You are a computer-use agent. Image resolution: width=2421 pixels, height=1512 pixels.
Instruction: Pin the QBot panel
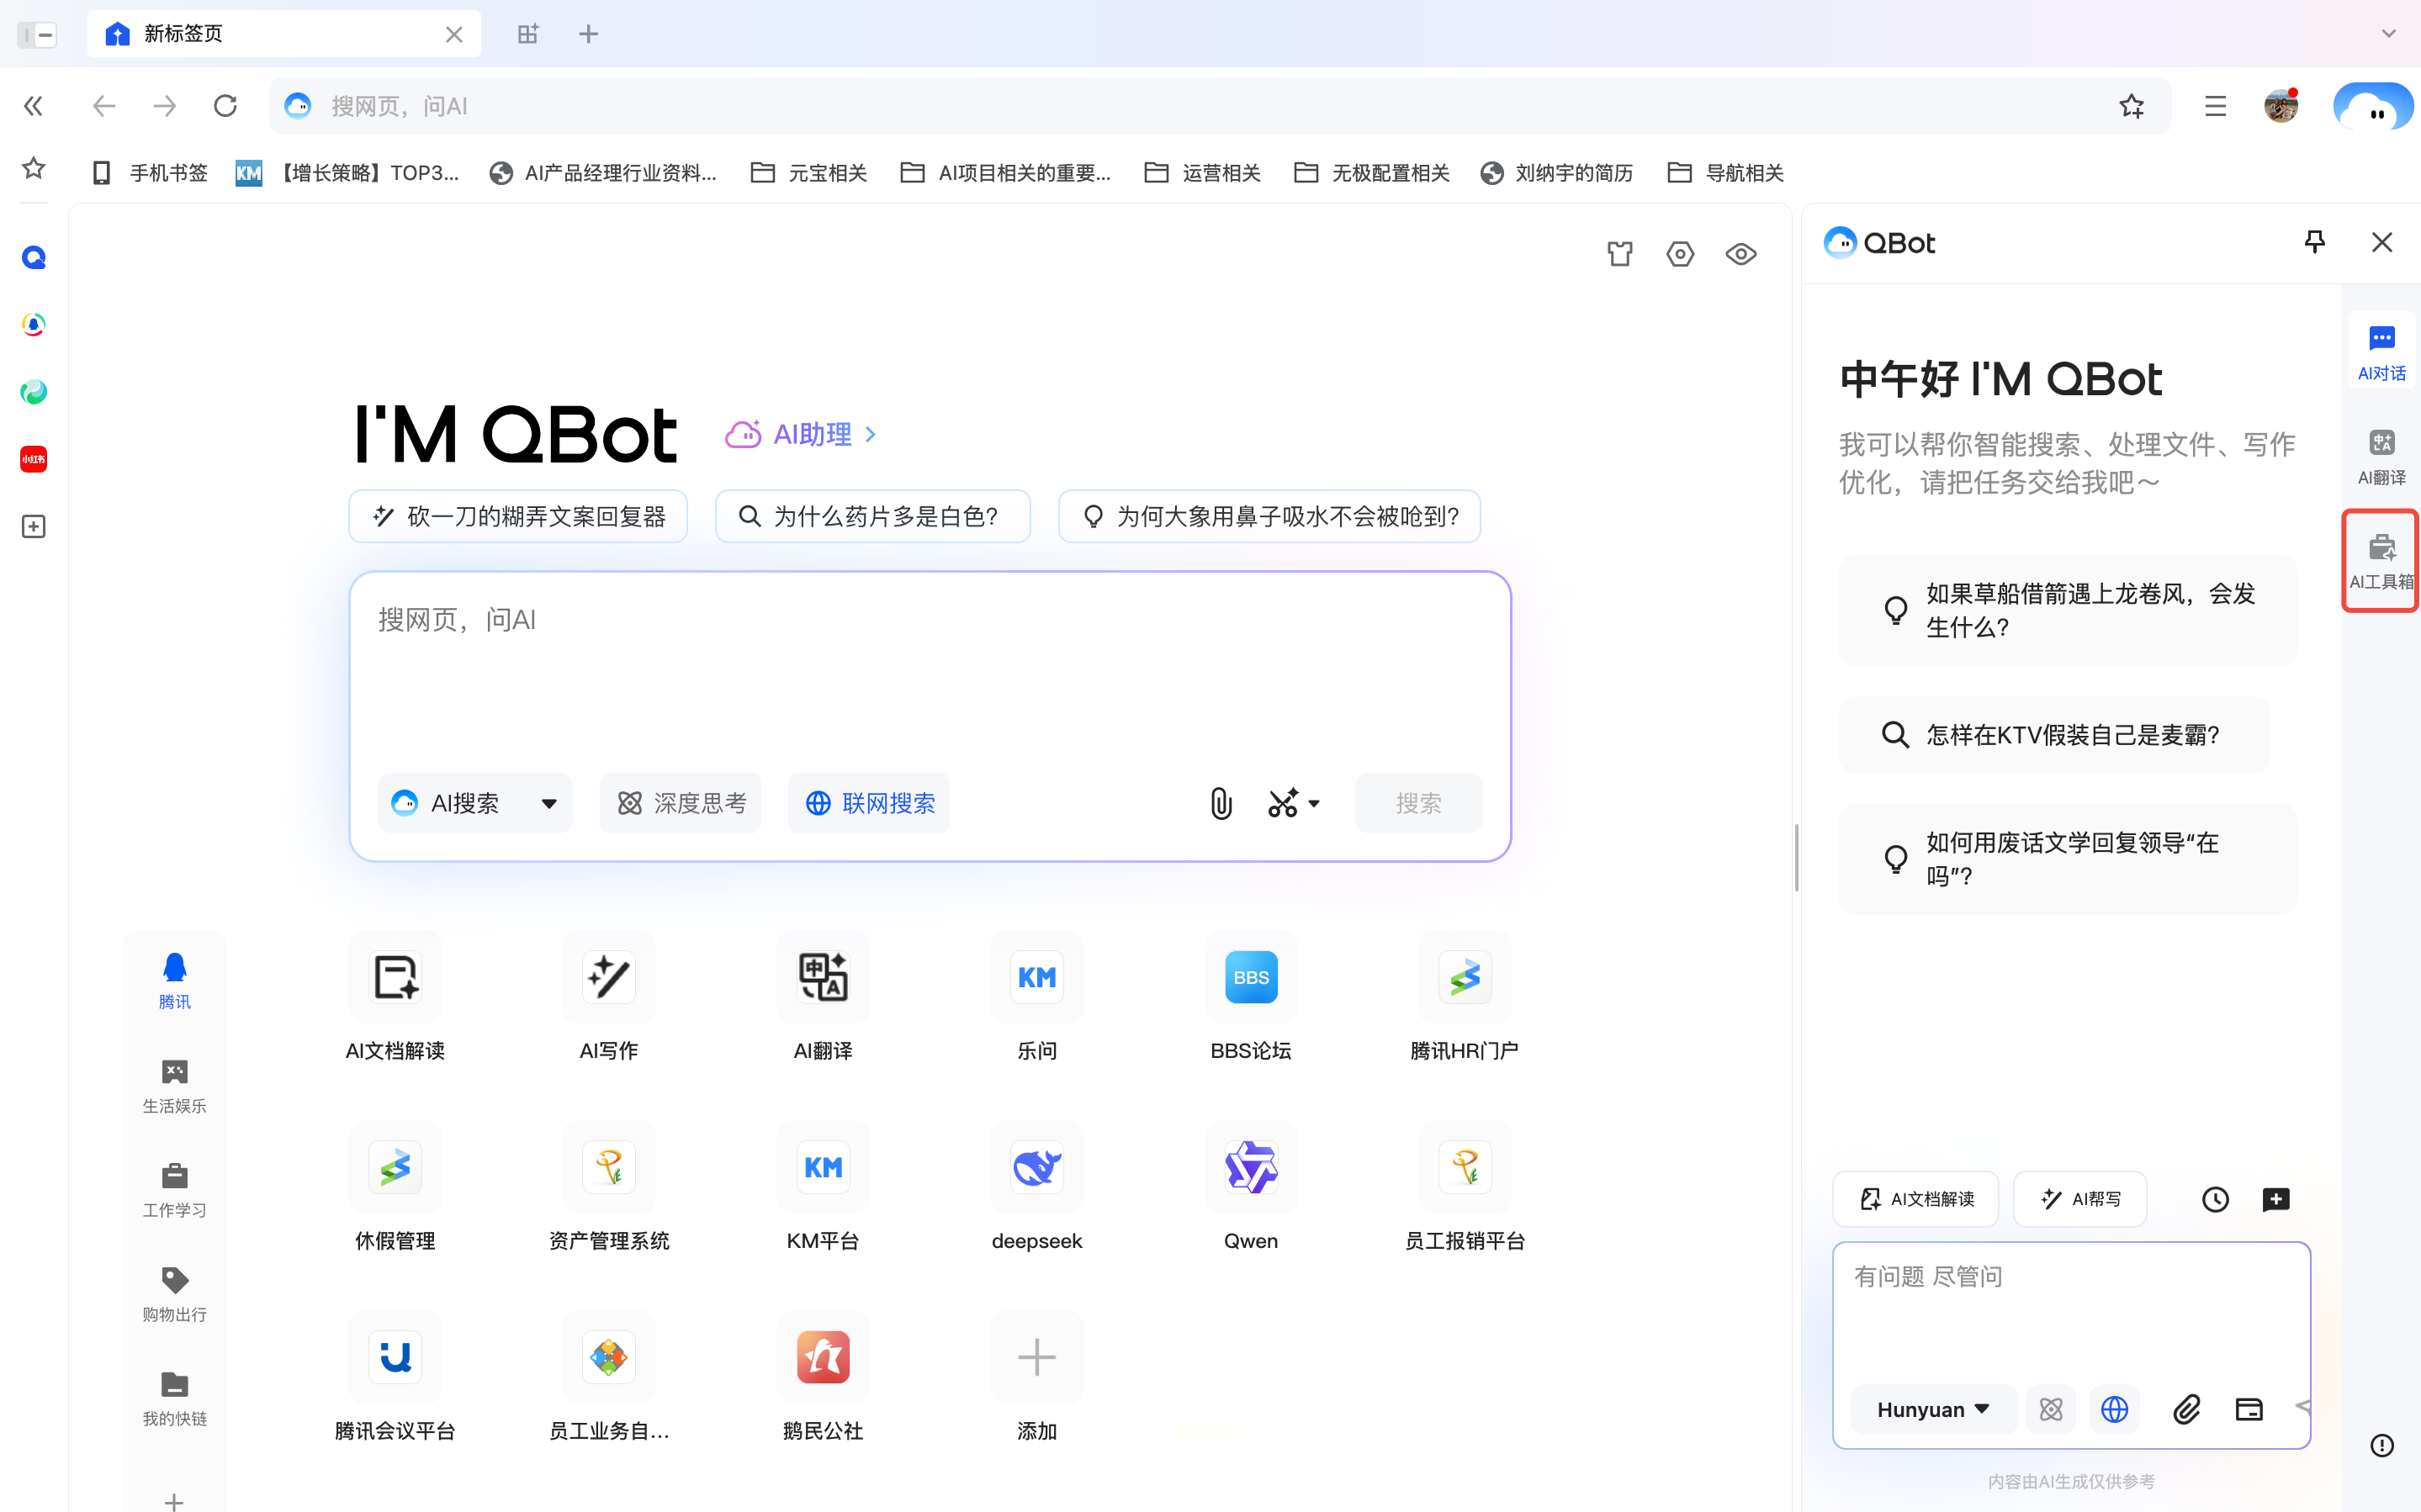coord(2314,242)
